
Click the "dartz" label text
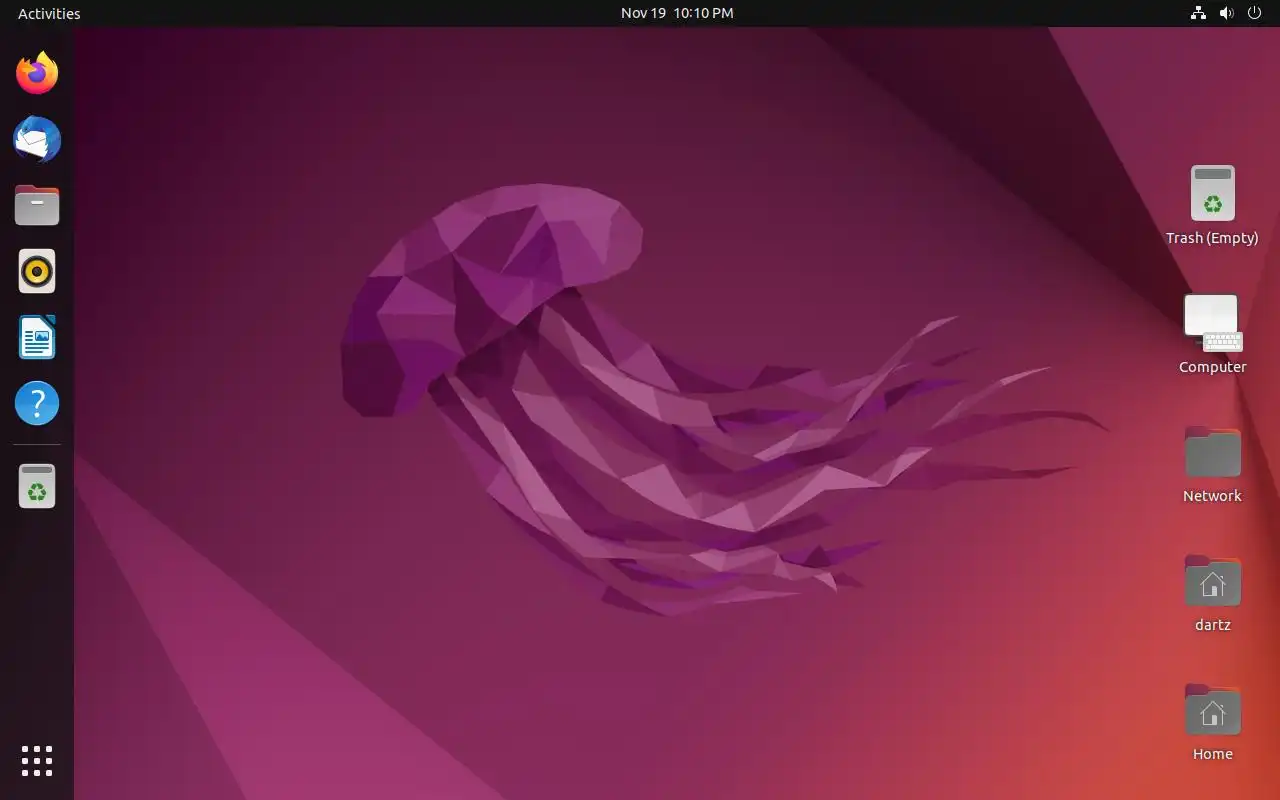pyautogui.click(x=1212, y=625)
